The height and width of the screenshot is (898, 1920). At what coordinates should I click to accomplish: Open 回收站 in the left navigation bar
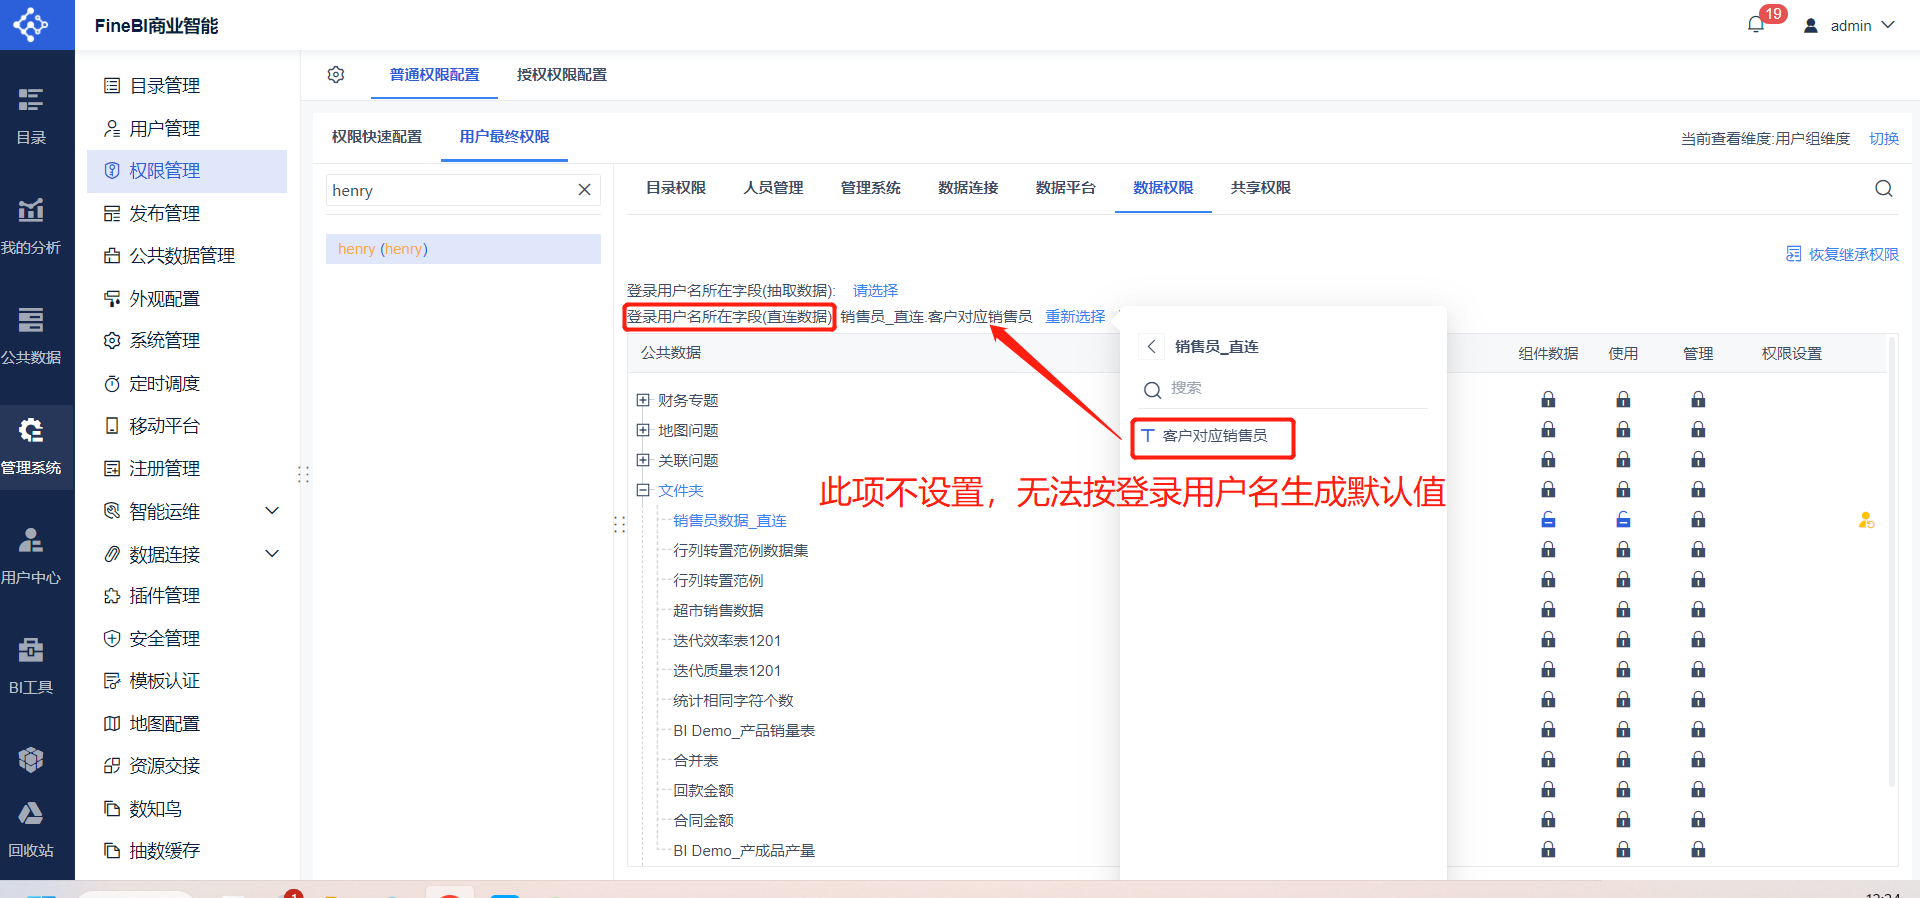point(31,830)
